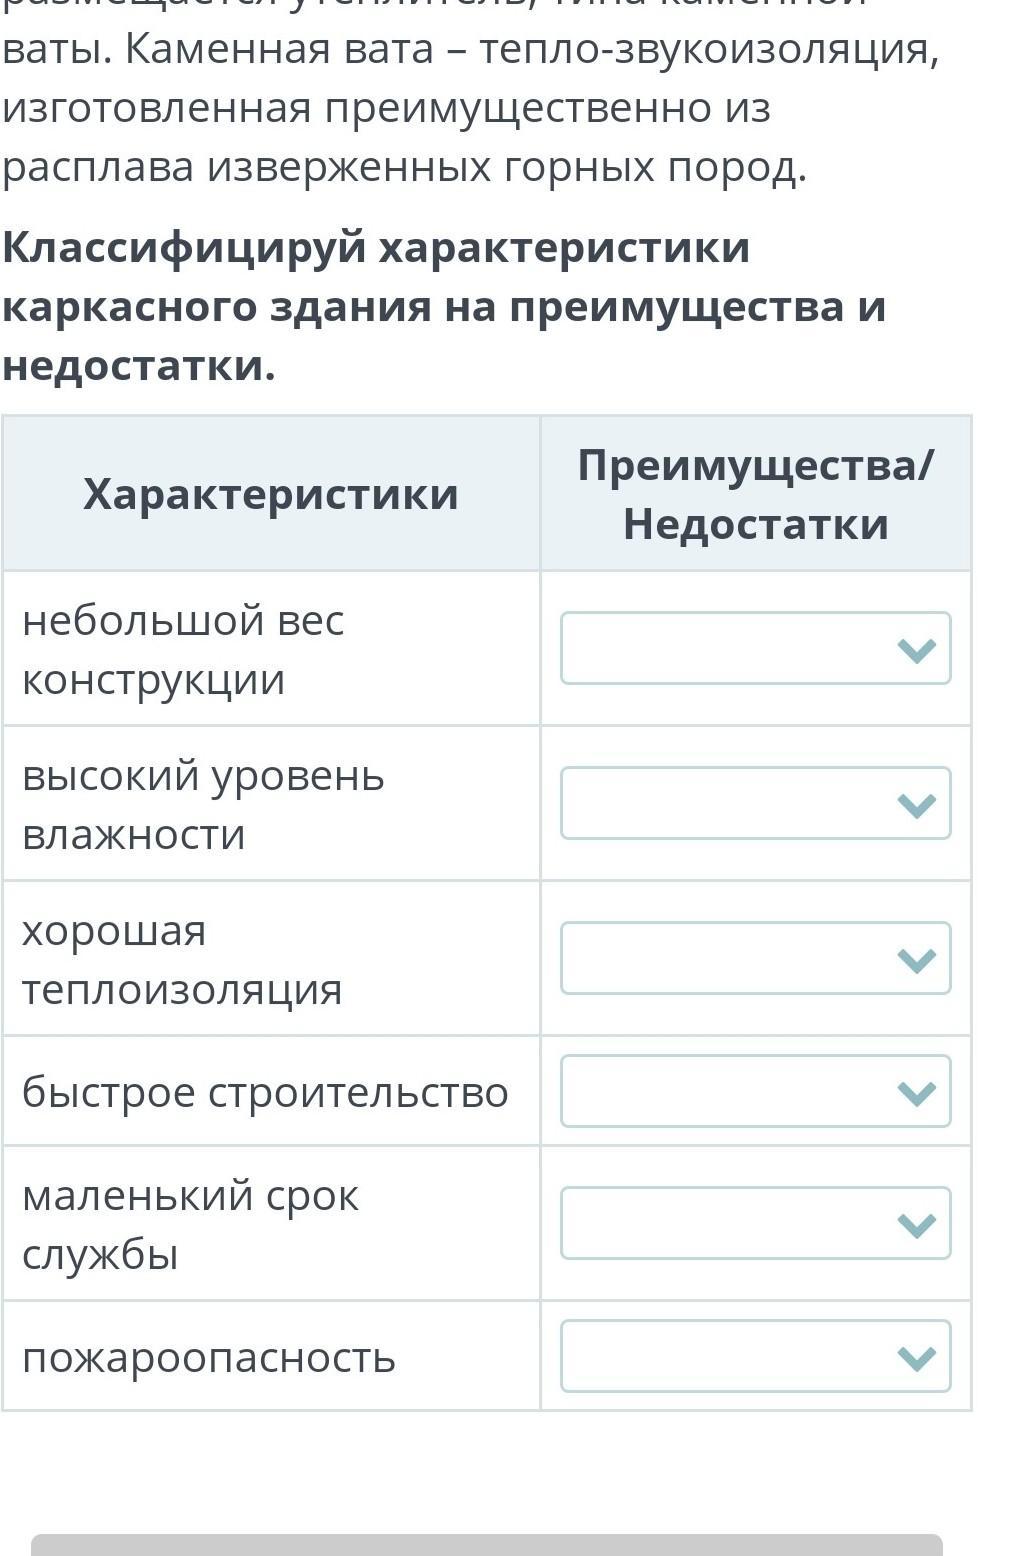
Task: Expand the 'хорошая теплоизоляция' answer dropdown
Action: pos(755,958)
